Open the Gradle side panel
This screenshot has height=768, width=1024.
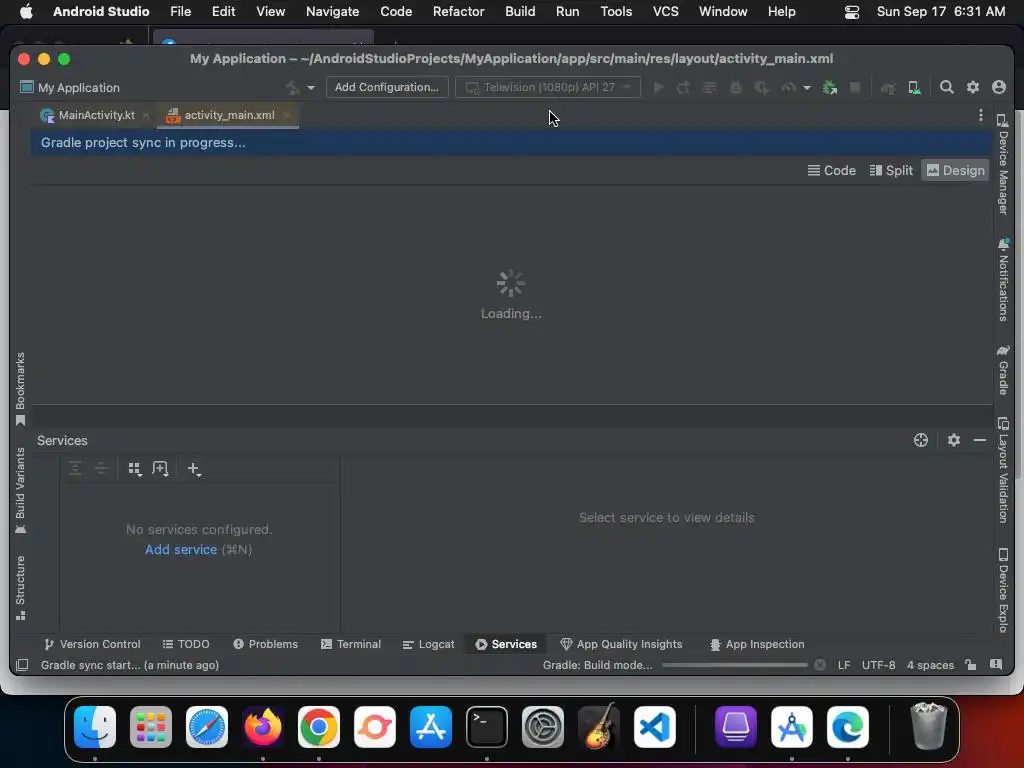click(x=1003, y=370)
